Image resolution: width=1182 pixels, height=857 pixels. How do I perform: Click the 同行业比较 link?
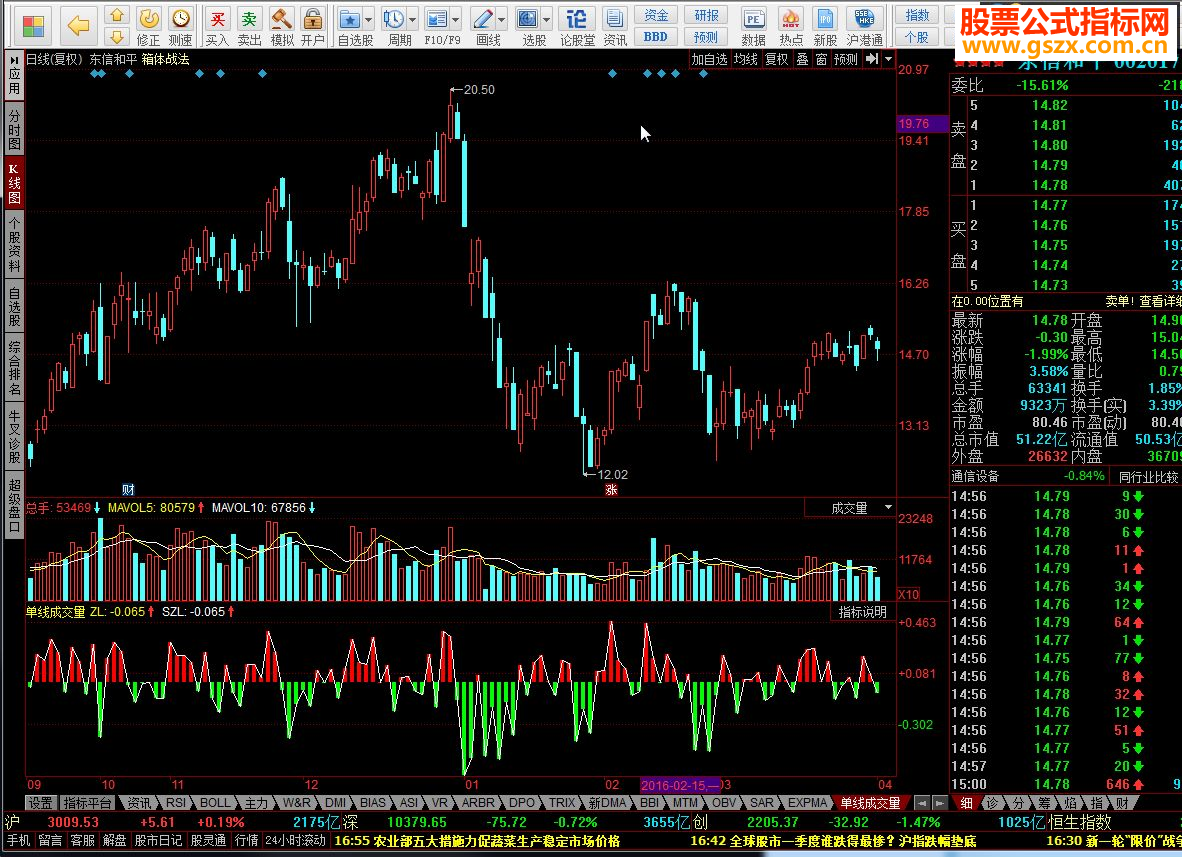tap(1148, 476)
